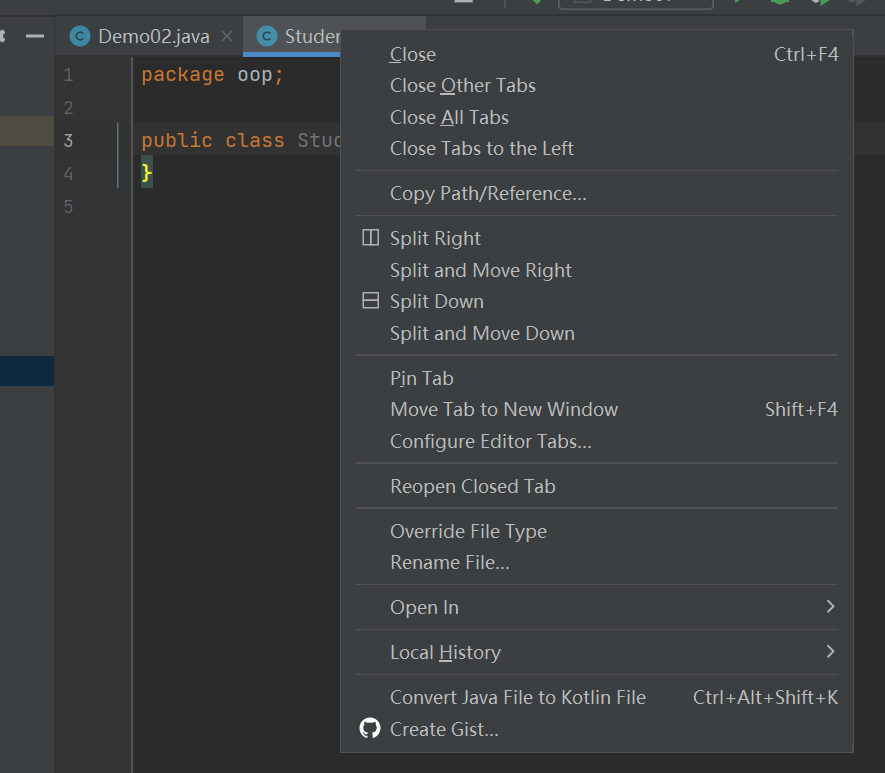This screenshot has width=885, height=773.
Task: Choose Convert Java File to Kotlin File
Action: coord(518,697)
